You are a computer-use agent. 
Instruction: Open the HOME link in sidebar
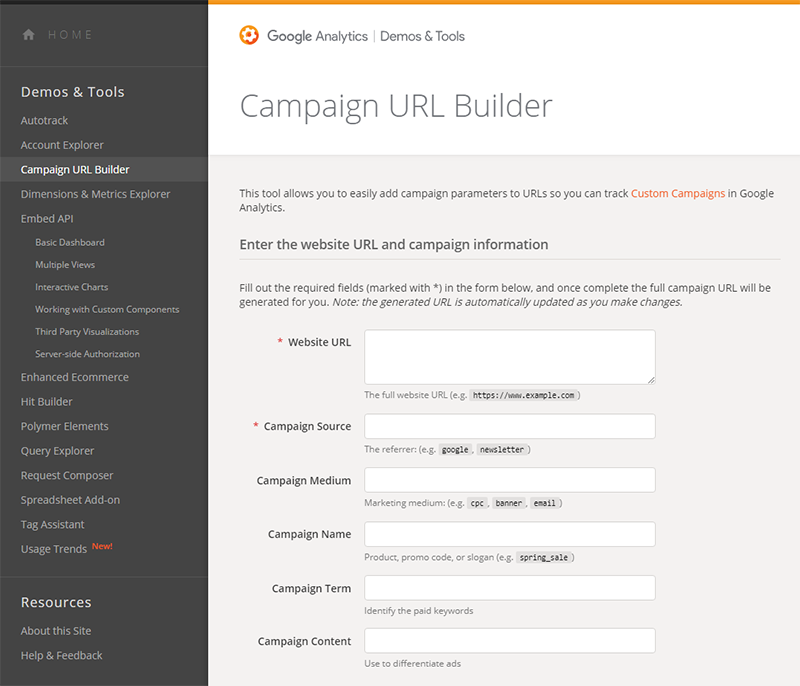pos(70,35)
